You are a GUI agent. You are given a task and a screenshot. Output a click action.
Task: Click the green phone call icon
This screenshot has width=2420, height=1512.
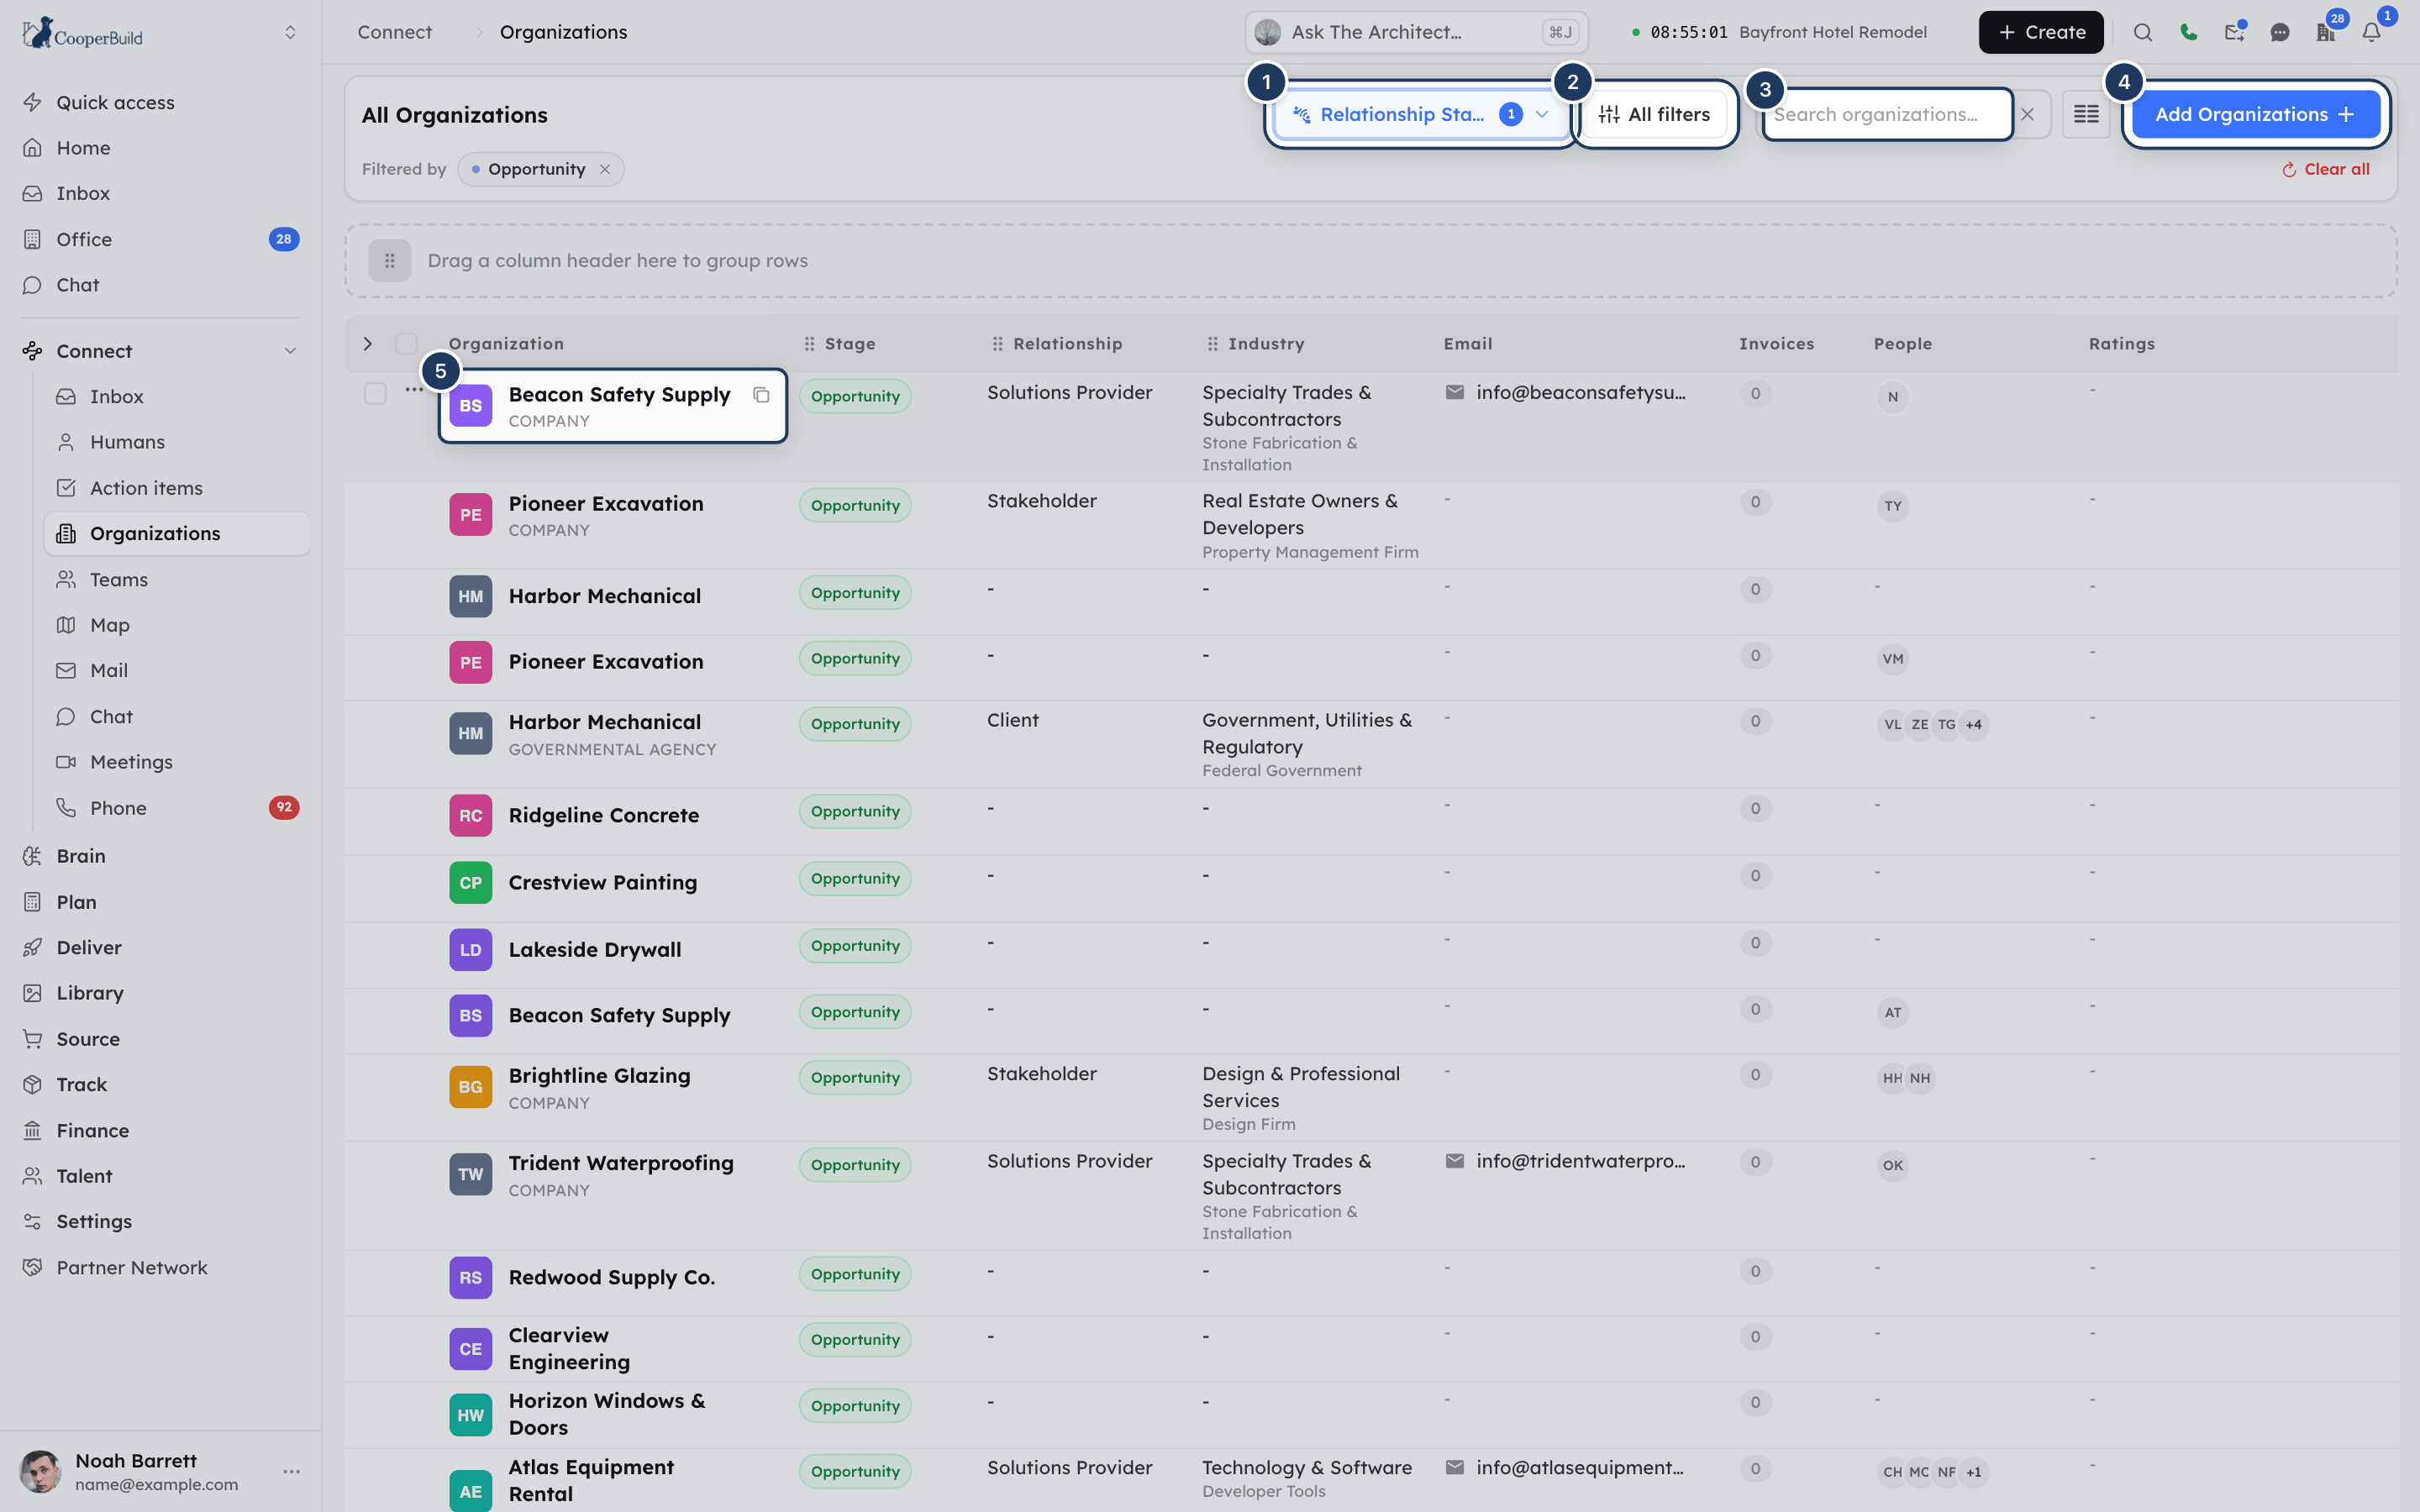(x=2188, y=32)
